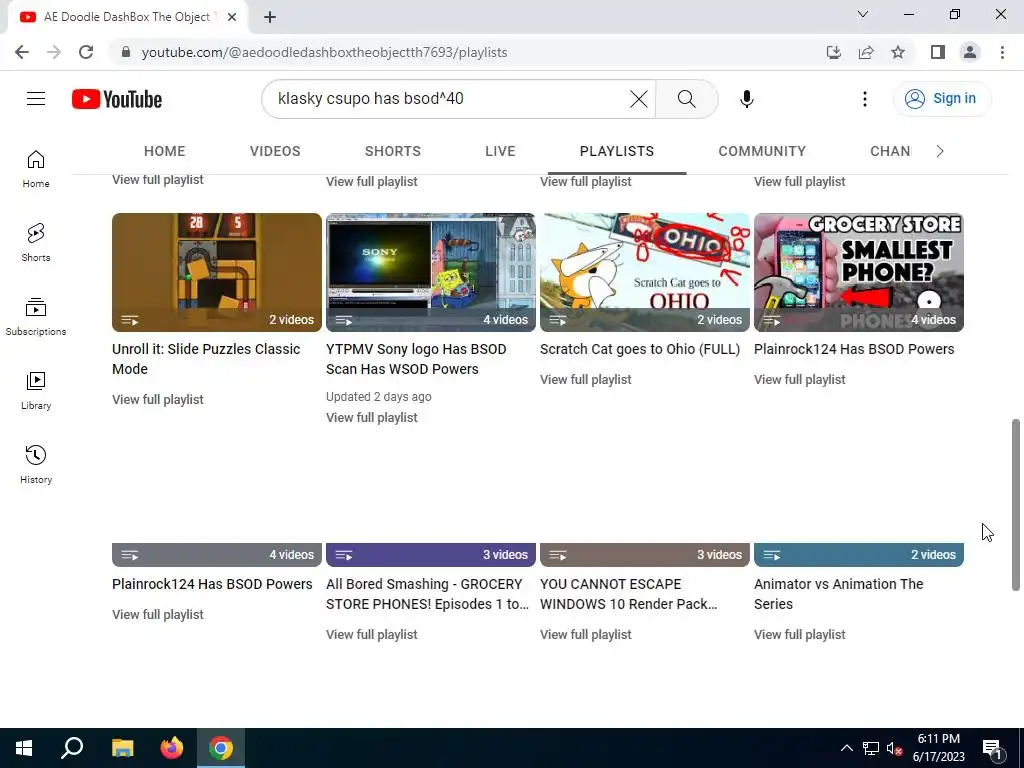Open Subscriptions in the left sidebar
The height and width of the screenshot is (768, 1024).
pos(36,317)
